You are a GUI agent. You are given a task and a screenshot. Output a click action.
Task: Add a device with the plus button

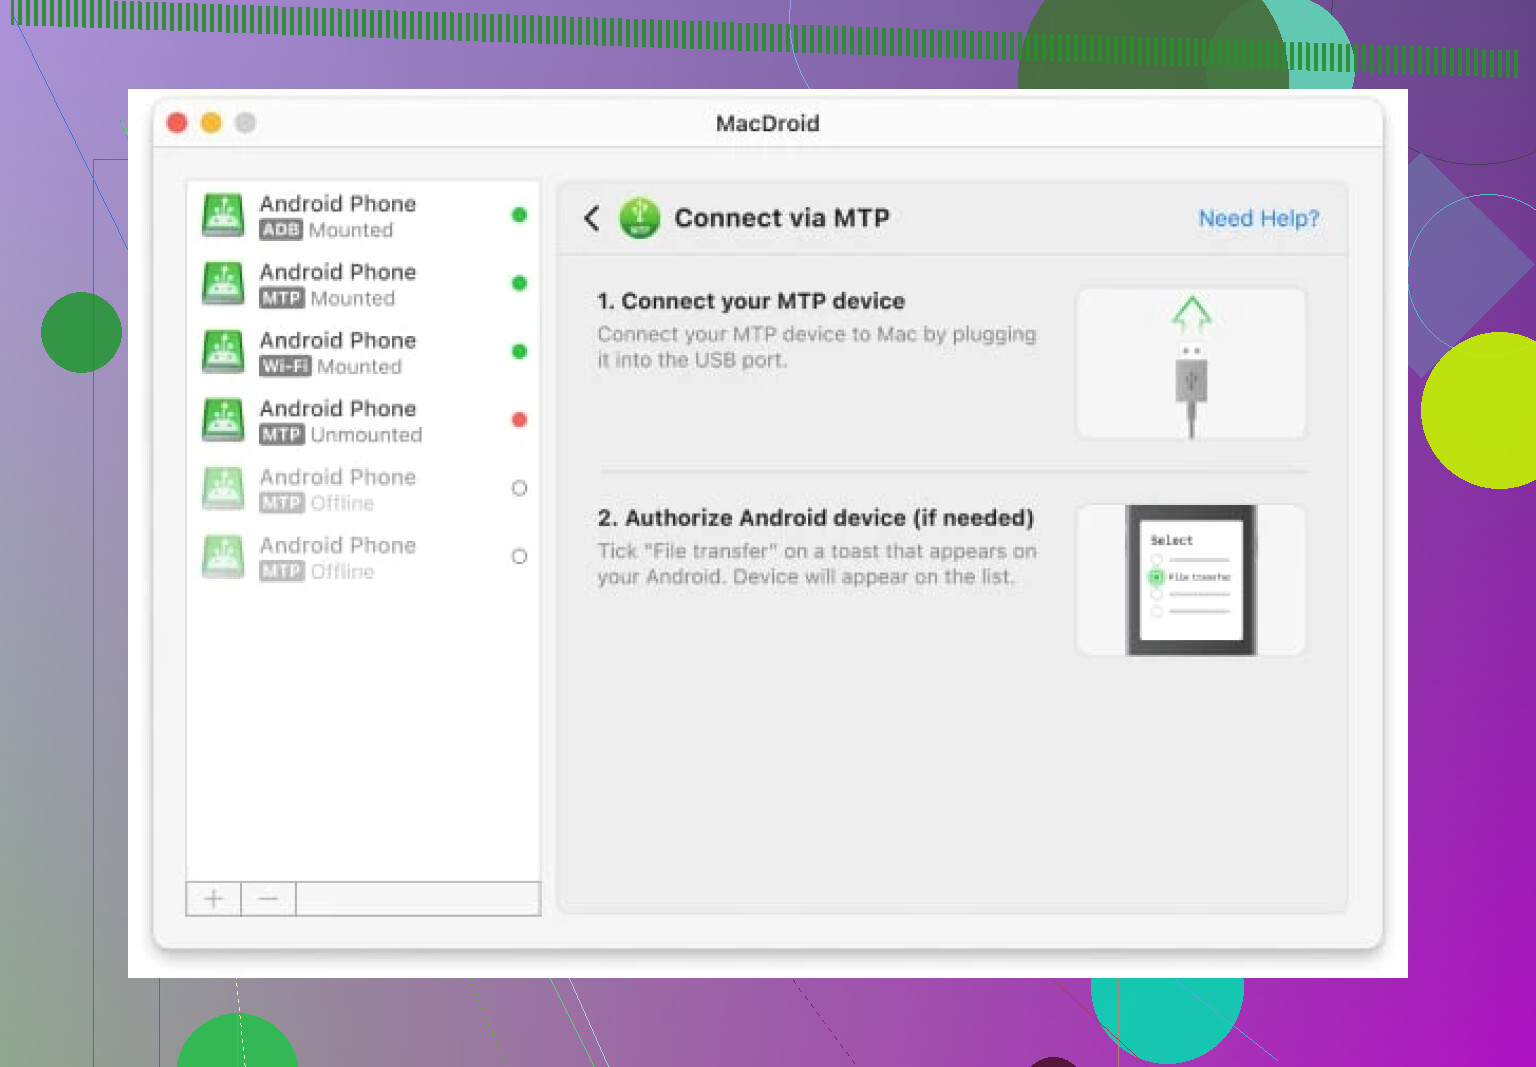[214, 899]
